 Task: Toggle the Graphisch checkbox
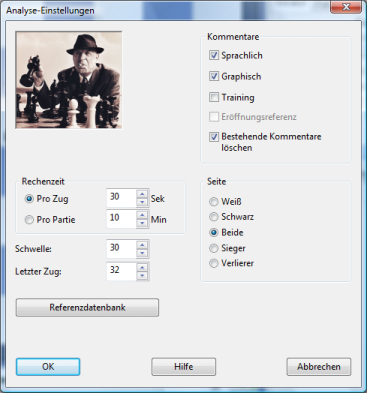(214, 76)
